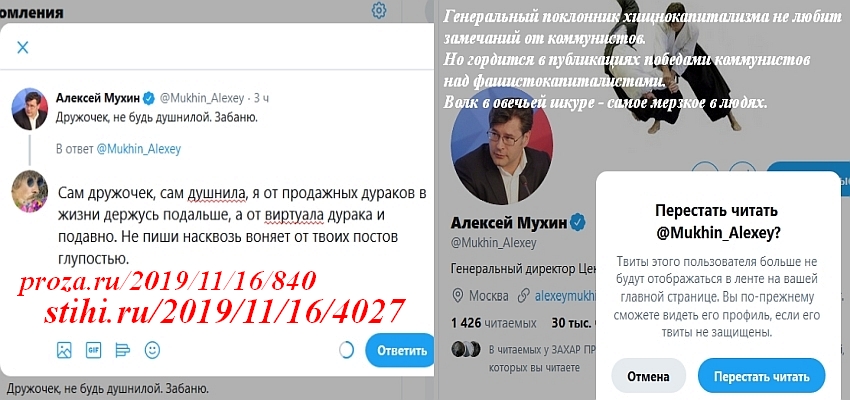850x400 pixels.
Task: Open your own avatar beside the reply
Action: [30, 191]
